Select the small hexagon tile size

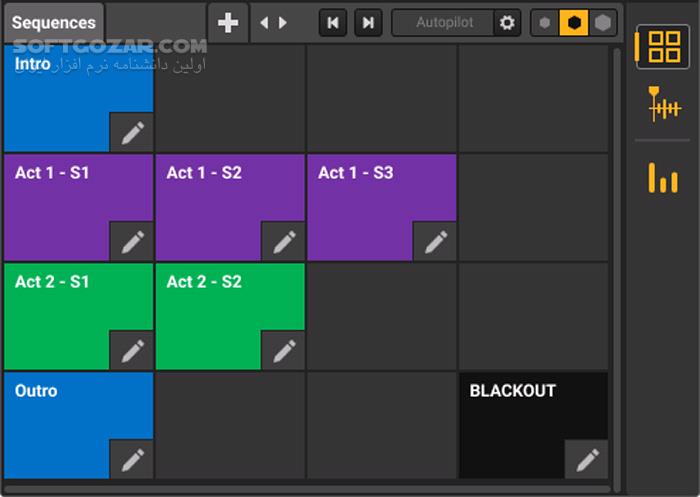click(x=544, y=22)
